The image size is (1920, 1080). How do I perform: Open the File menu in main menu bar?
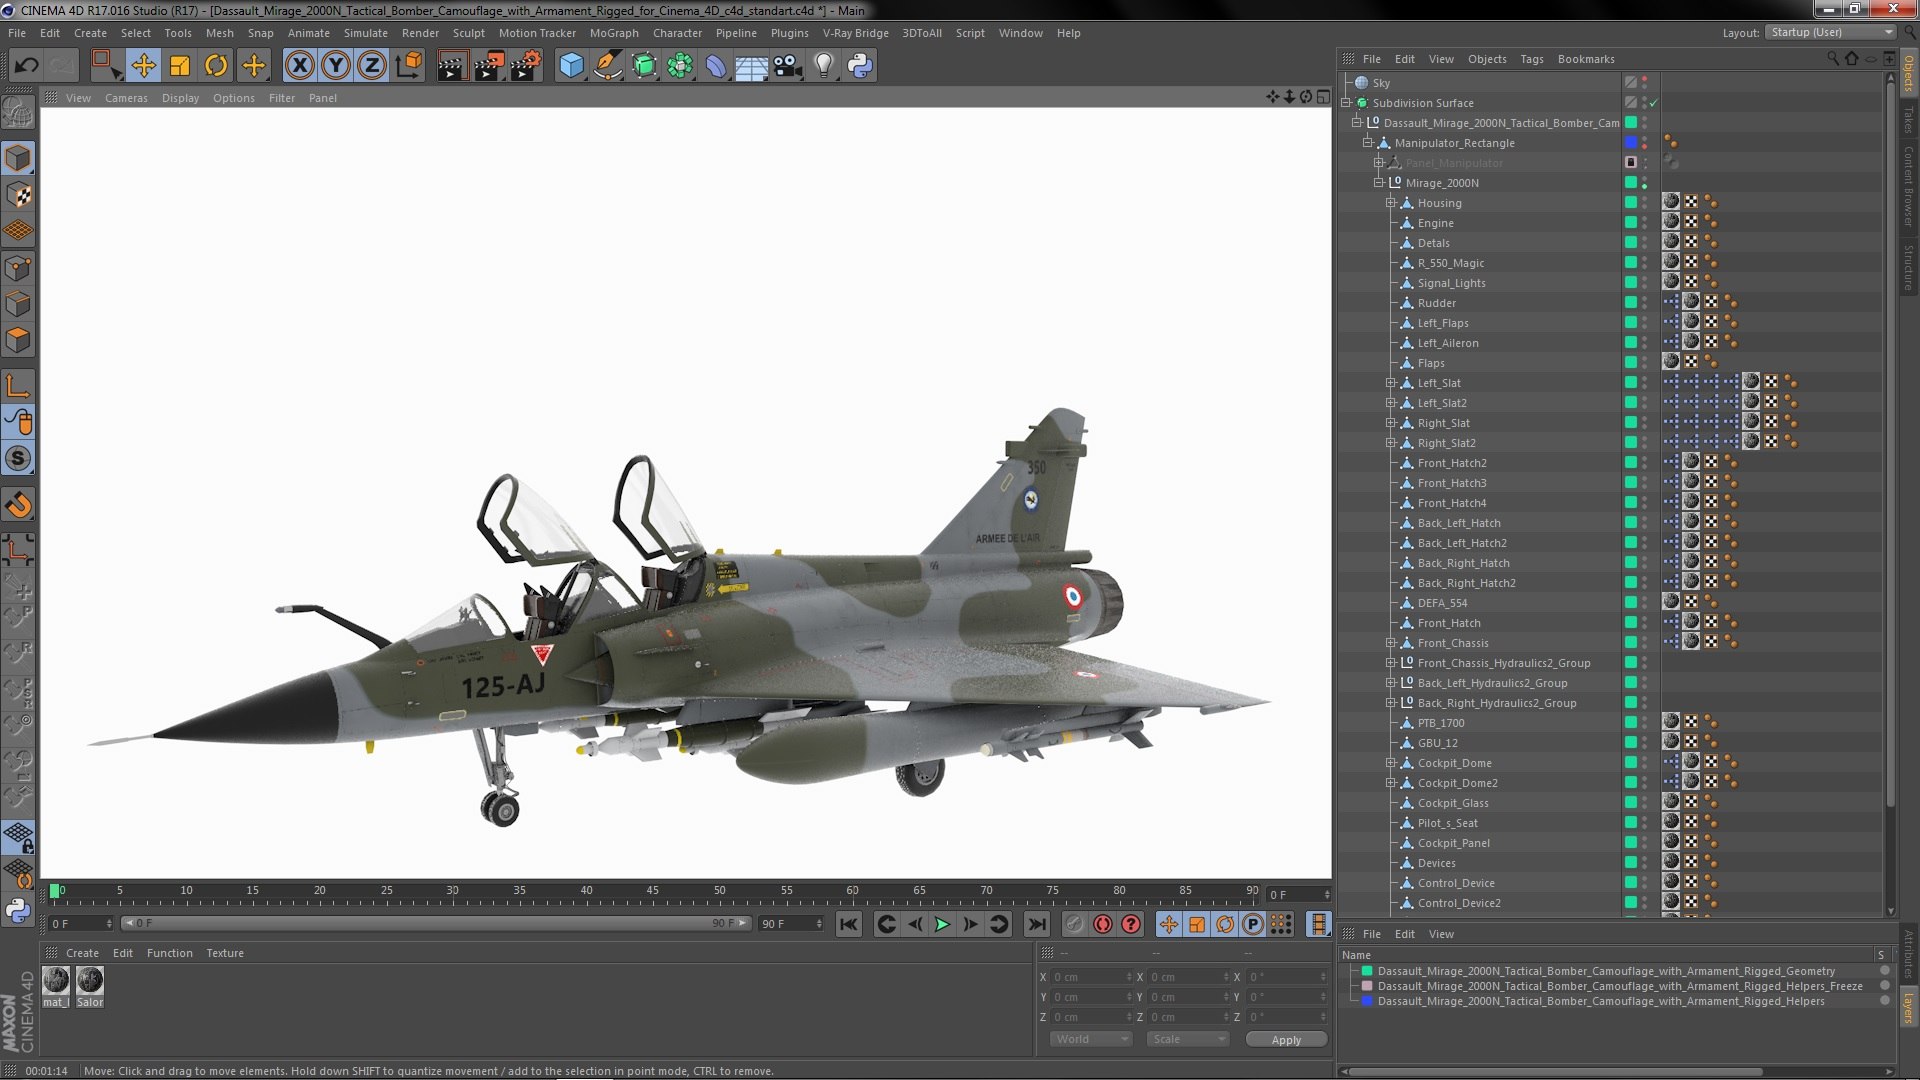click(17, 33)
